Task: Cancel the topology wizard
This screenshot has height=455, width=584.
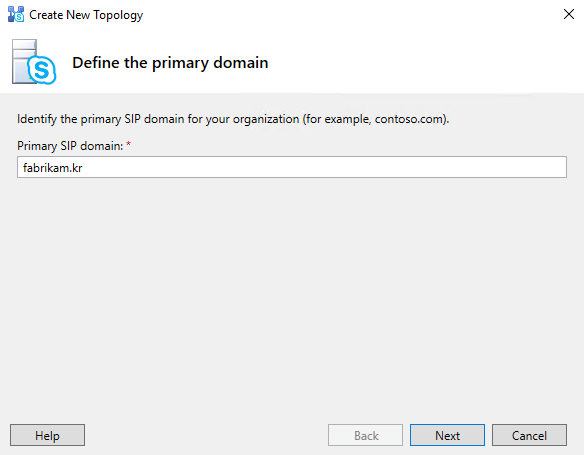Action: pyautogui.click(x=529, y=435)
